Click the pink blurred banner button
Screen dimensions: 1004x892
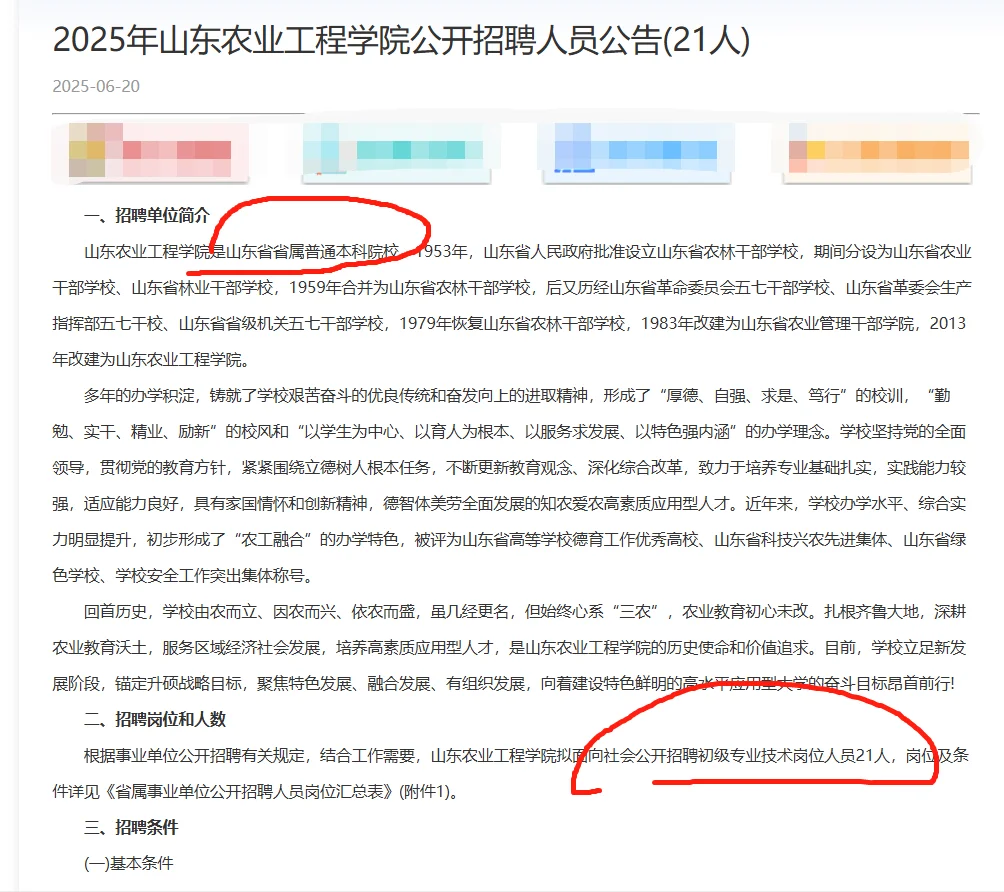150,152
